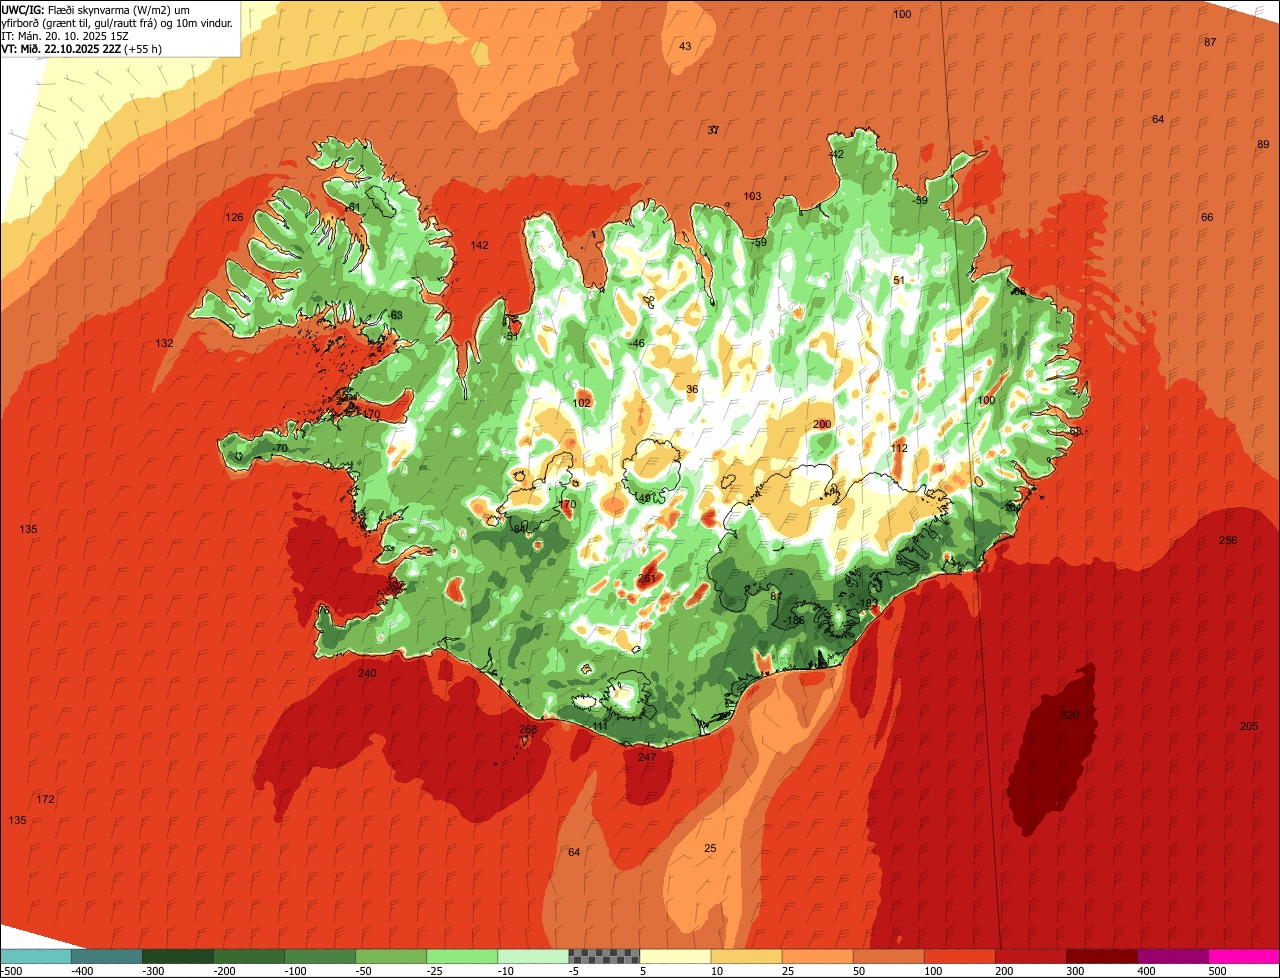The image size is (1280, 978).
Task: Click the light green legend swatch between -25 and -10
Action: click(x=462, y=956)
